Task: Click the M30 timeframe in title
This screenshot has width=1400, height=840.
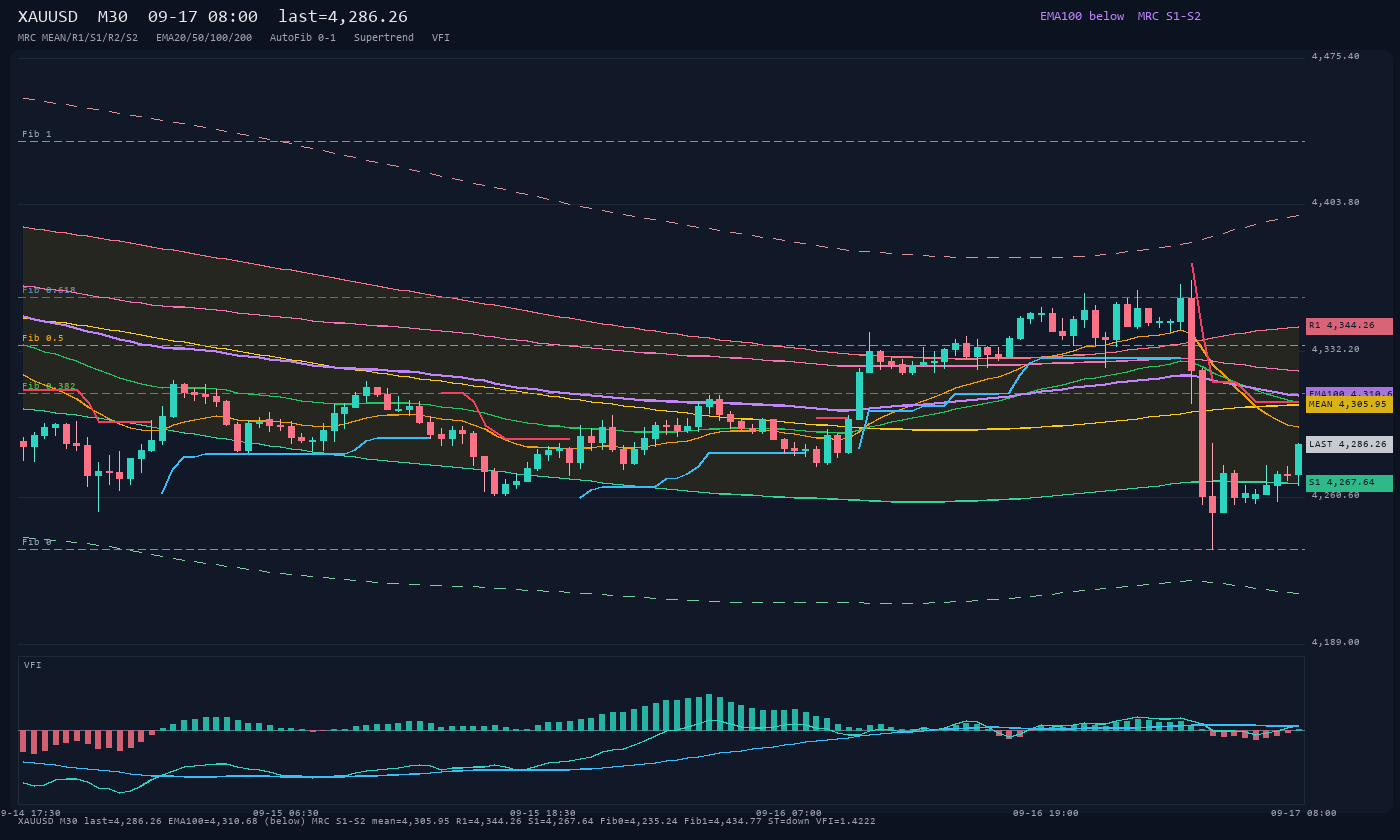Action: (x=112, y=17)
